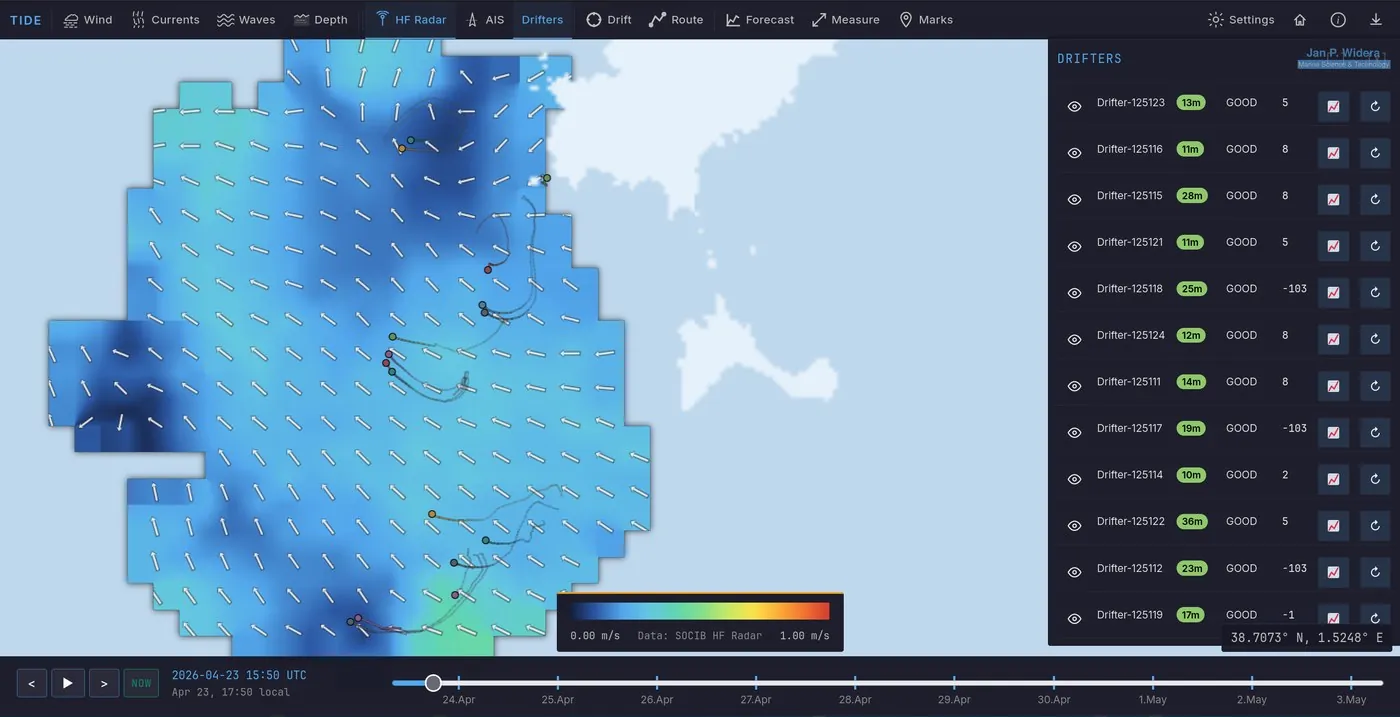Viewport: 1400px width, 717px height.
Task: Open chart for Drifter-125124
Action: (1333, 339)
